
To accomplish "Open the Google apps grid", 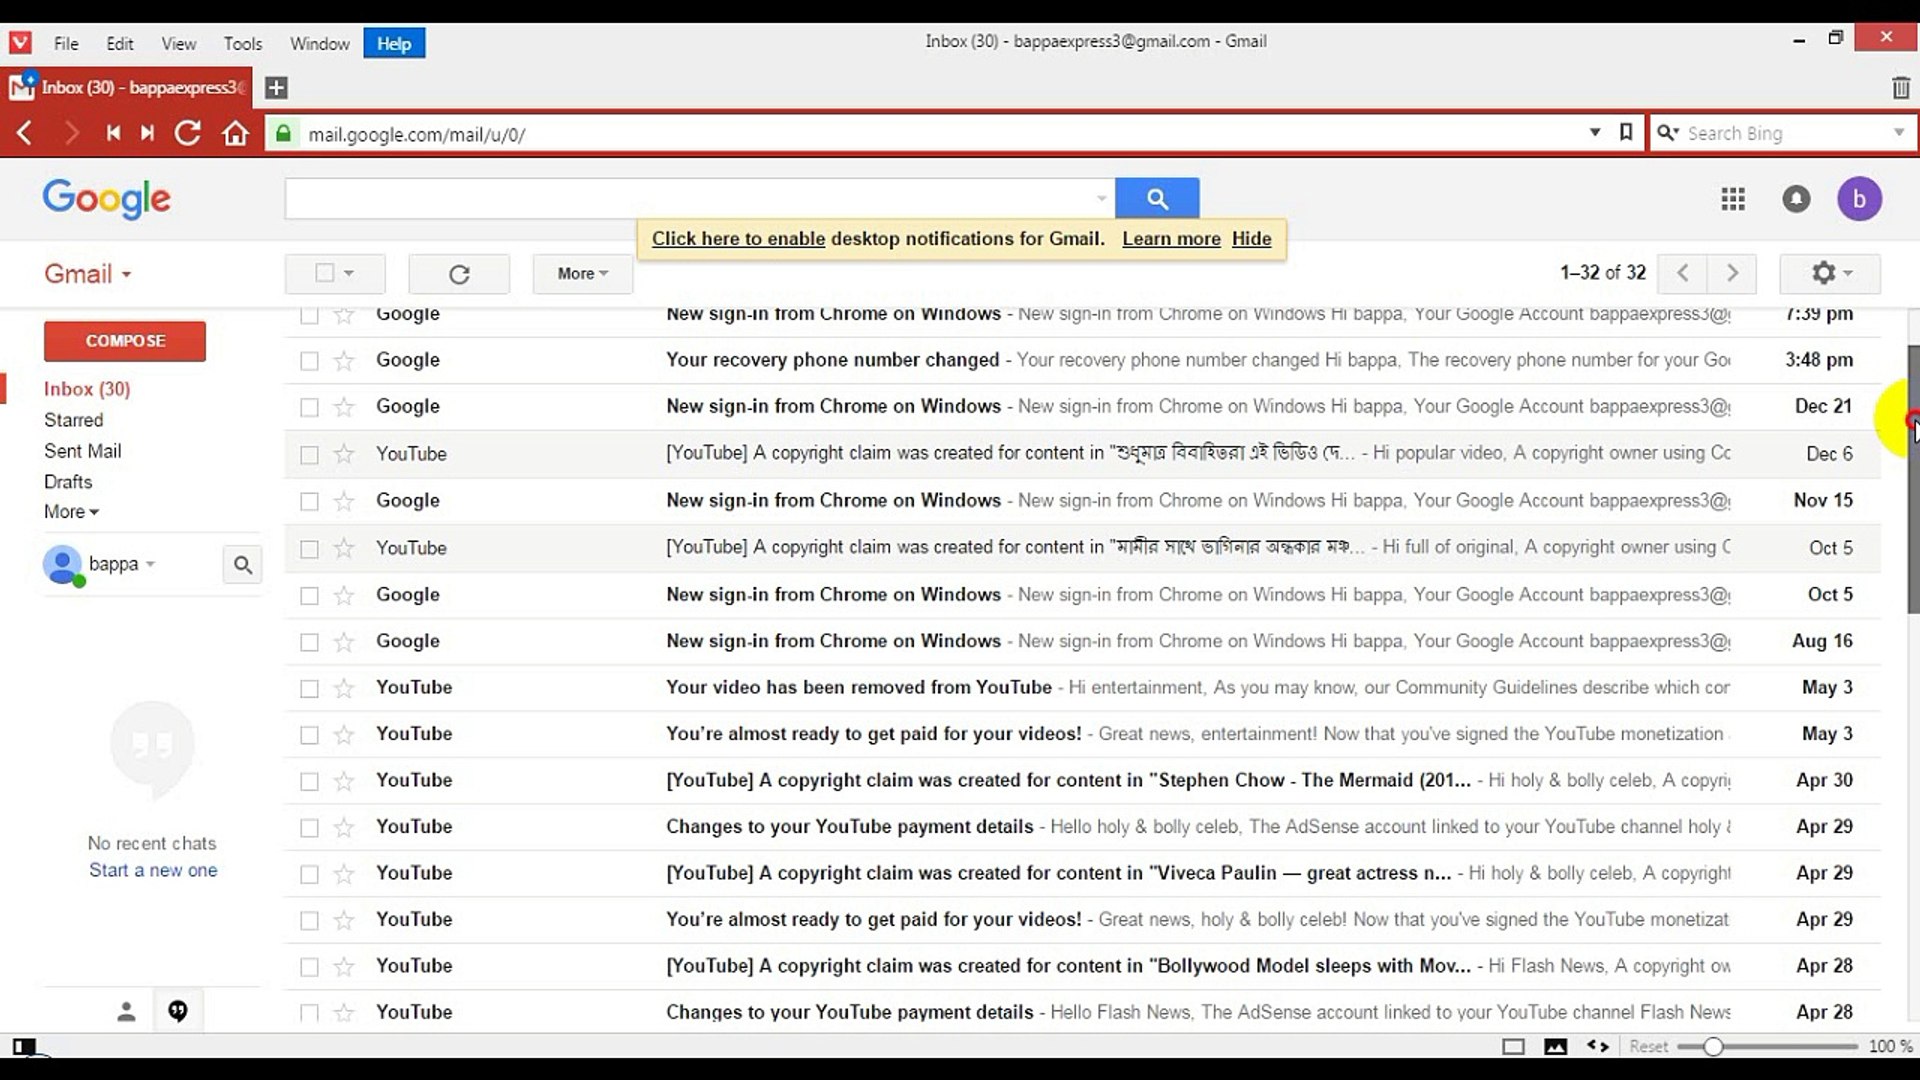I will (1733, 199).
